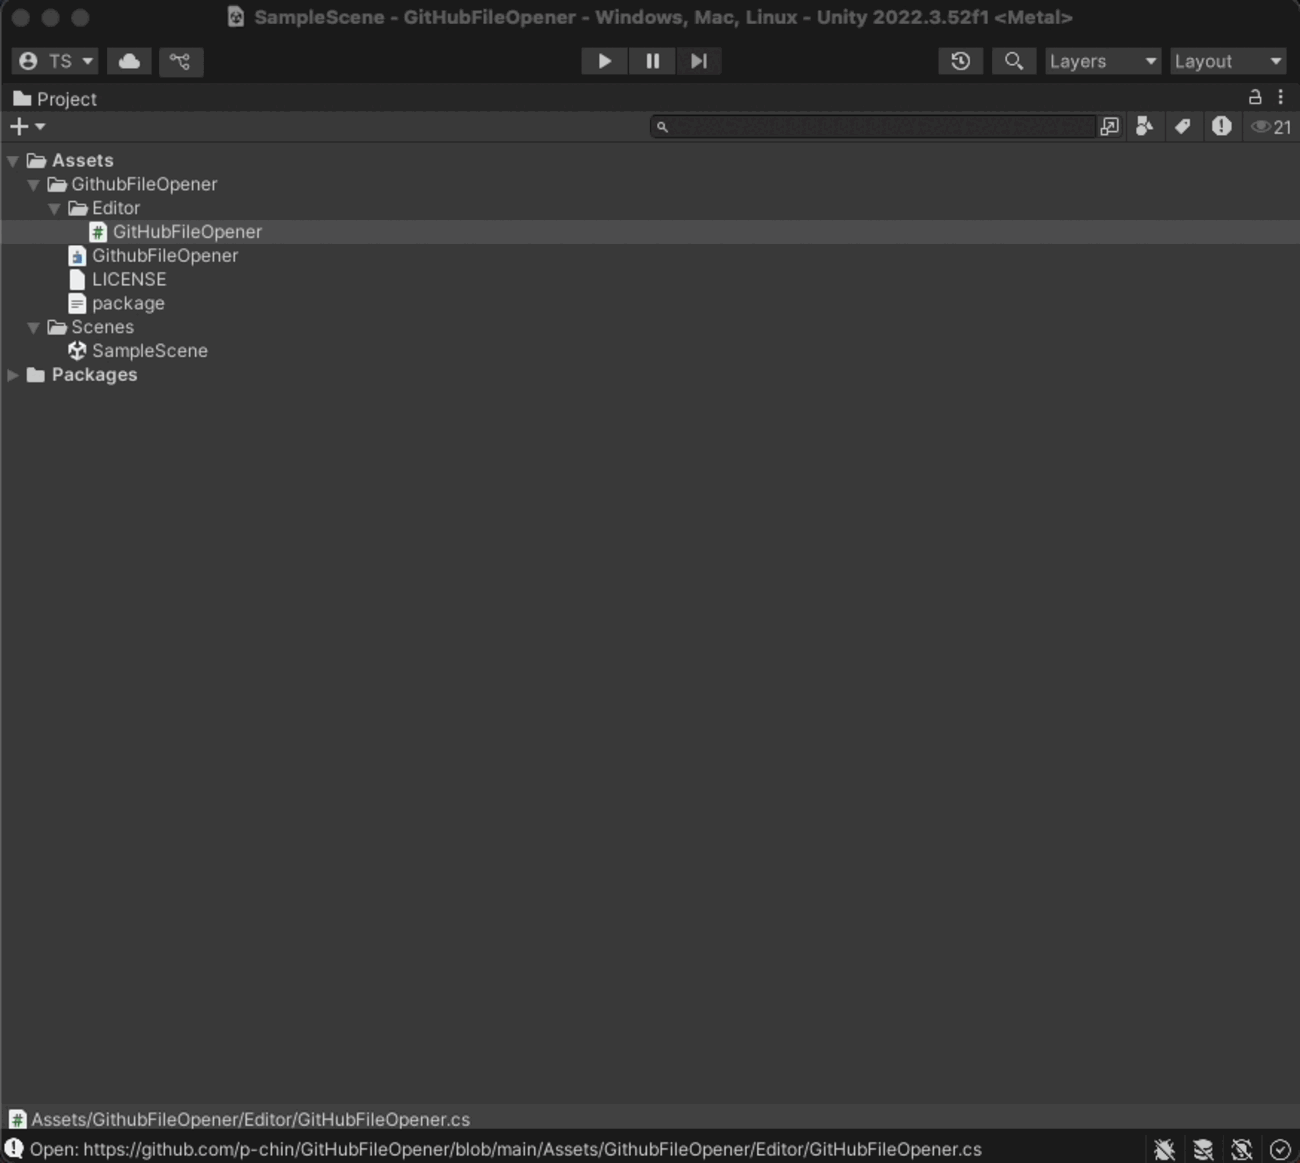Expand the Packages folder arrow

[x=13, y=375]
